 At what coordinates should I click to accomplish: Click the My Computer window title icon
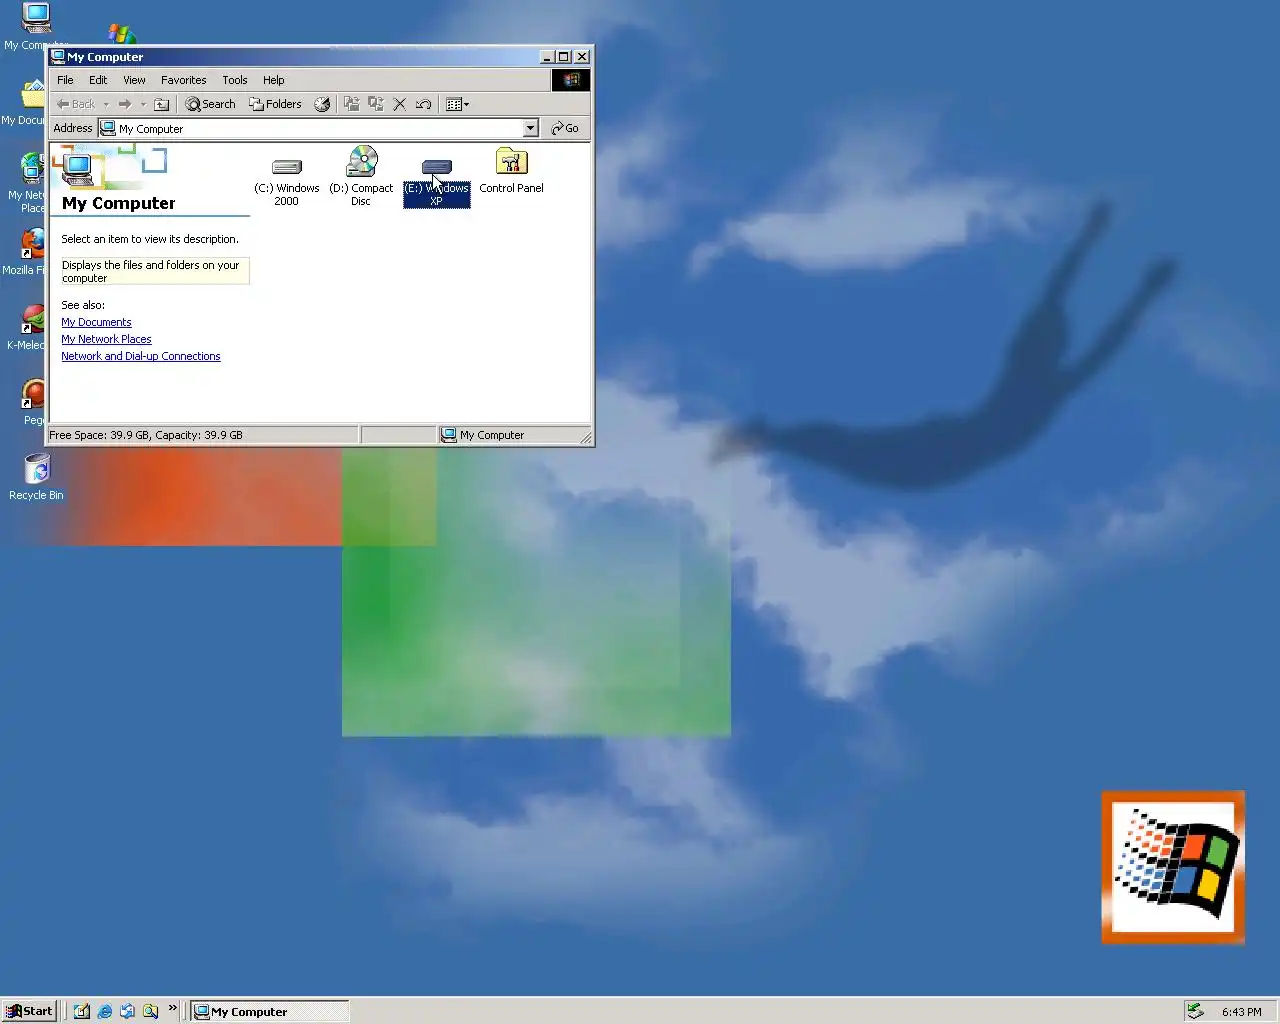(58, 57)
